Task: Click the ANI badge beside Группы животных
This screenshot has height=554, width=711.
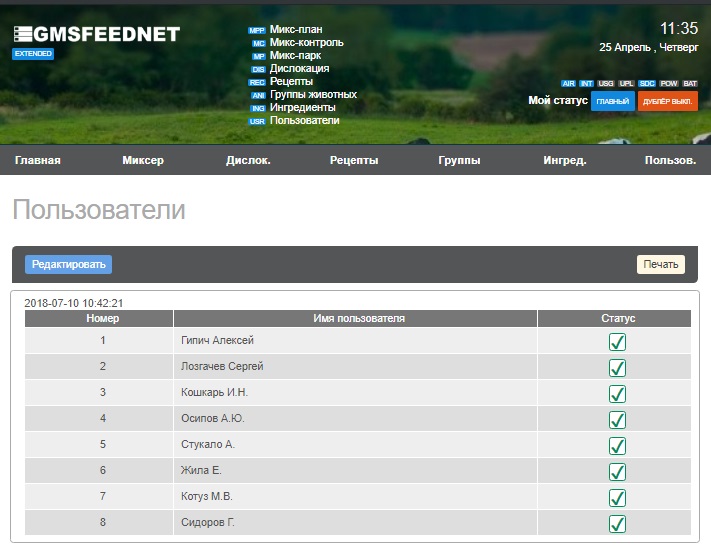Action: [258, 95]
